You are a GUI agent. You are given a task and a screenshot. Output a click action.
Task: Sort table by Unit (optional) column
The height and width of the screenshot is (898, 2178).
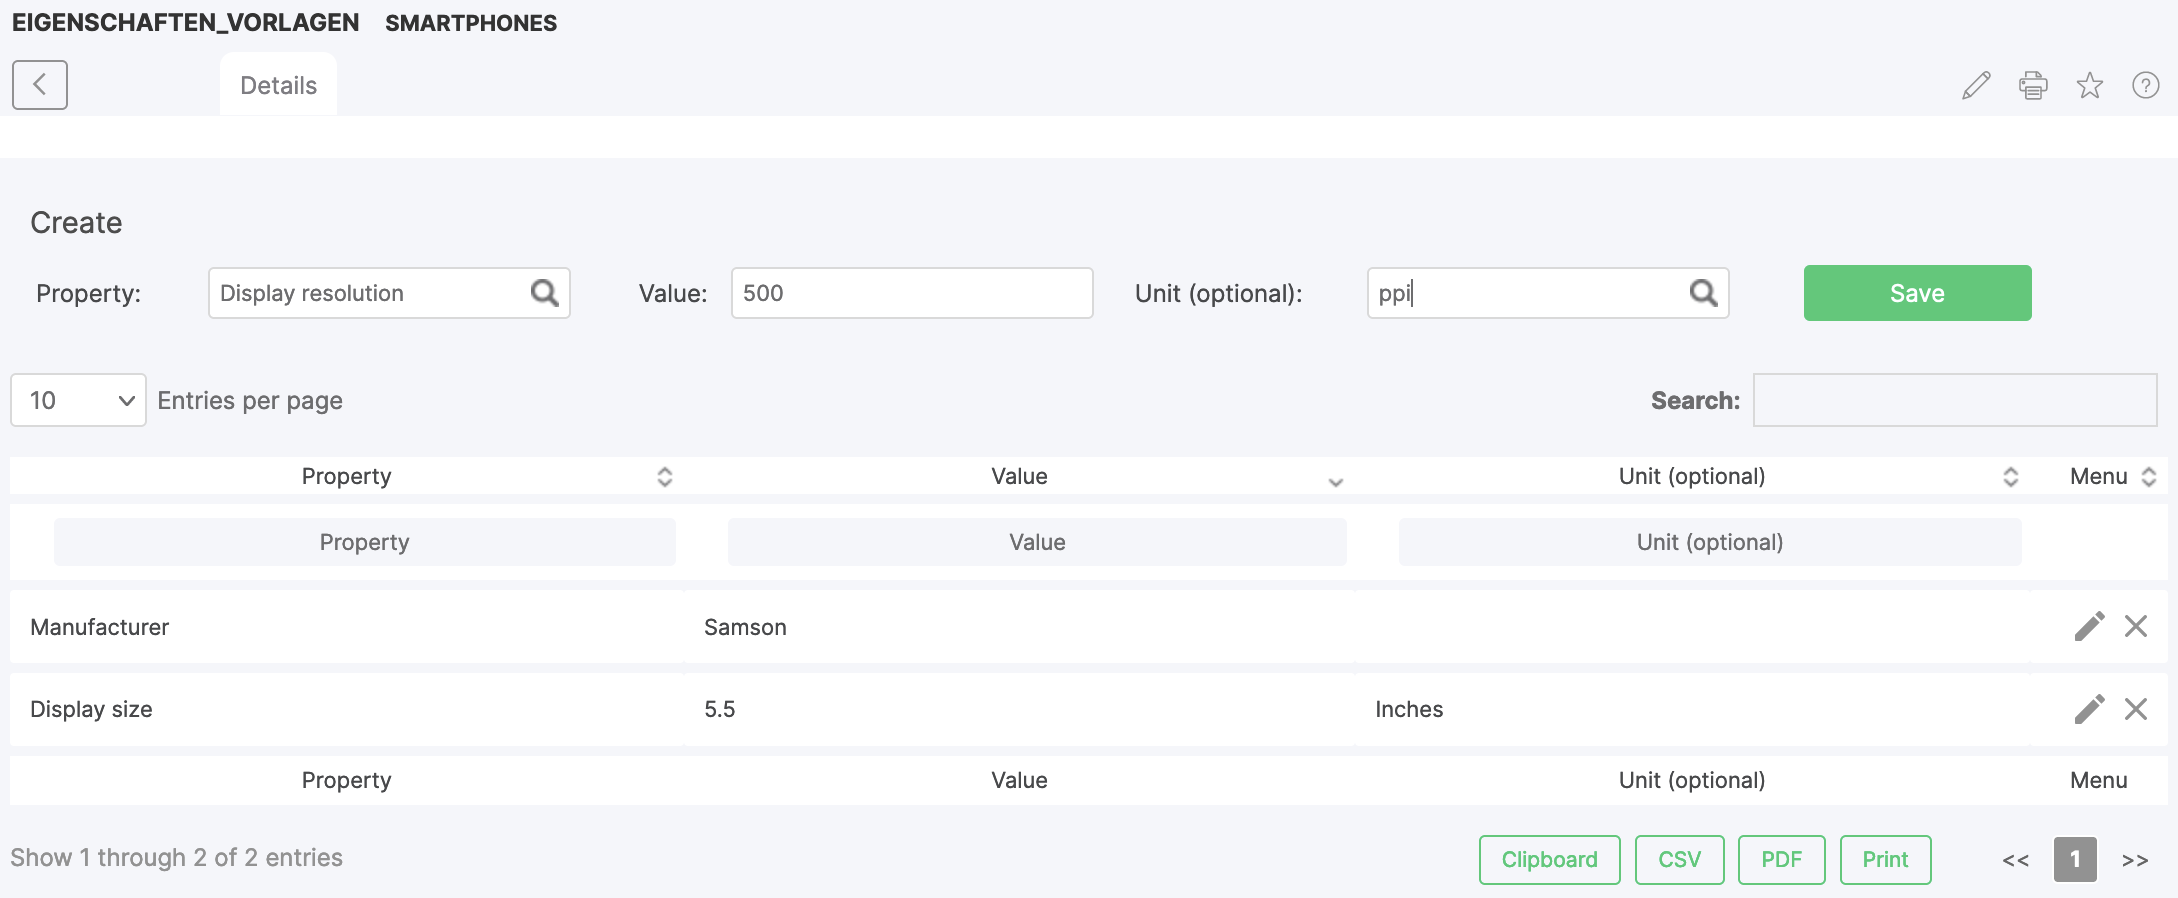click(1692, 477)
